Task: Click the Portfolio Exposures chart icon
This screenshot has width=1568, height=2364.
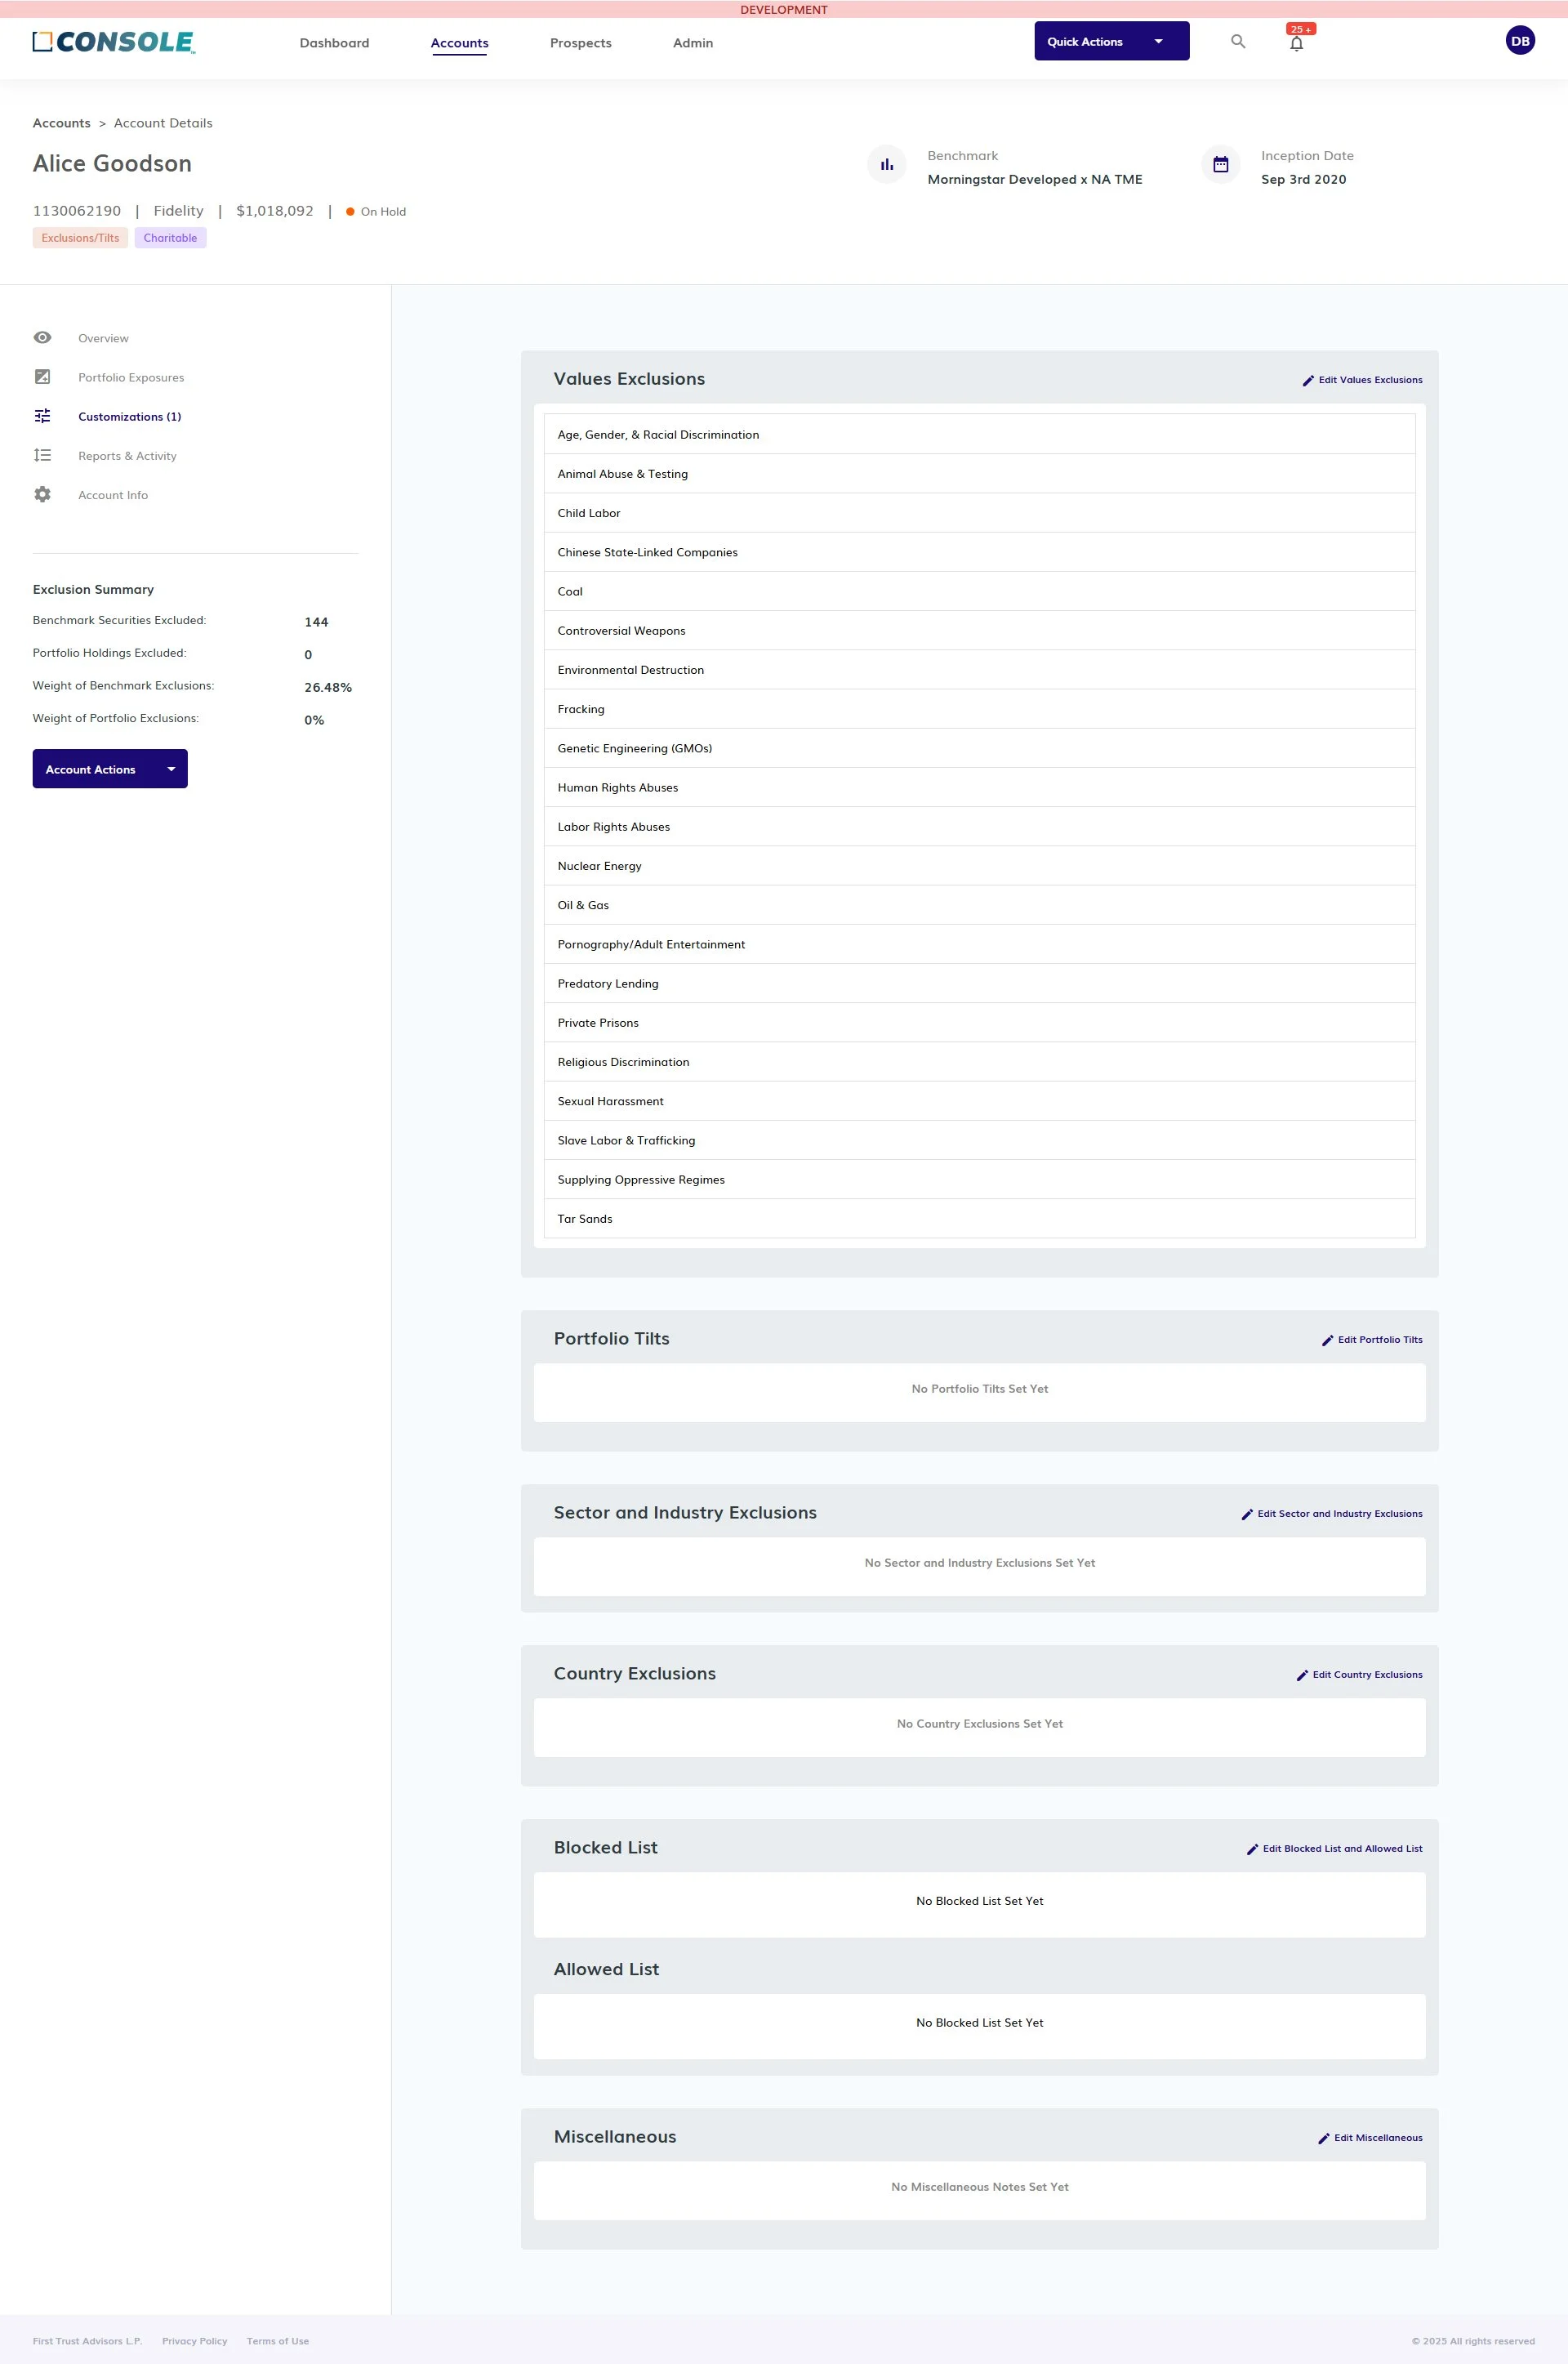Action: coord(42,377)
